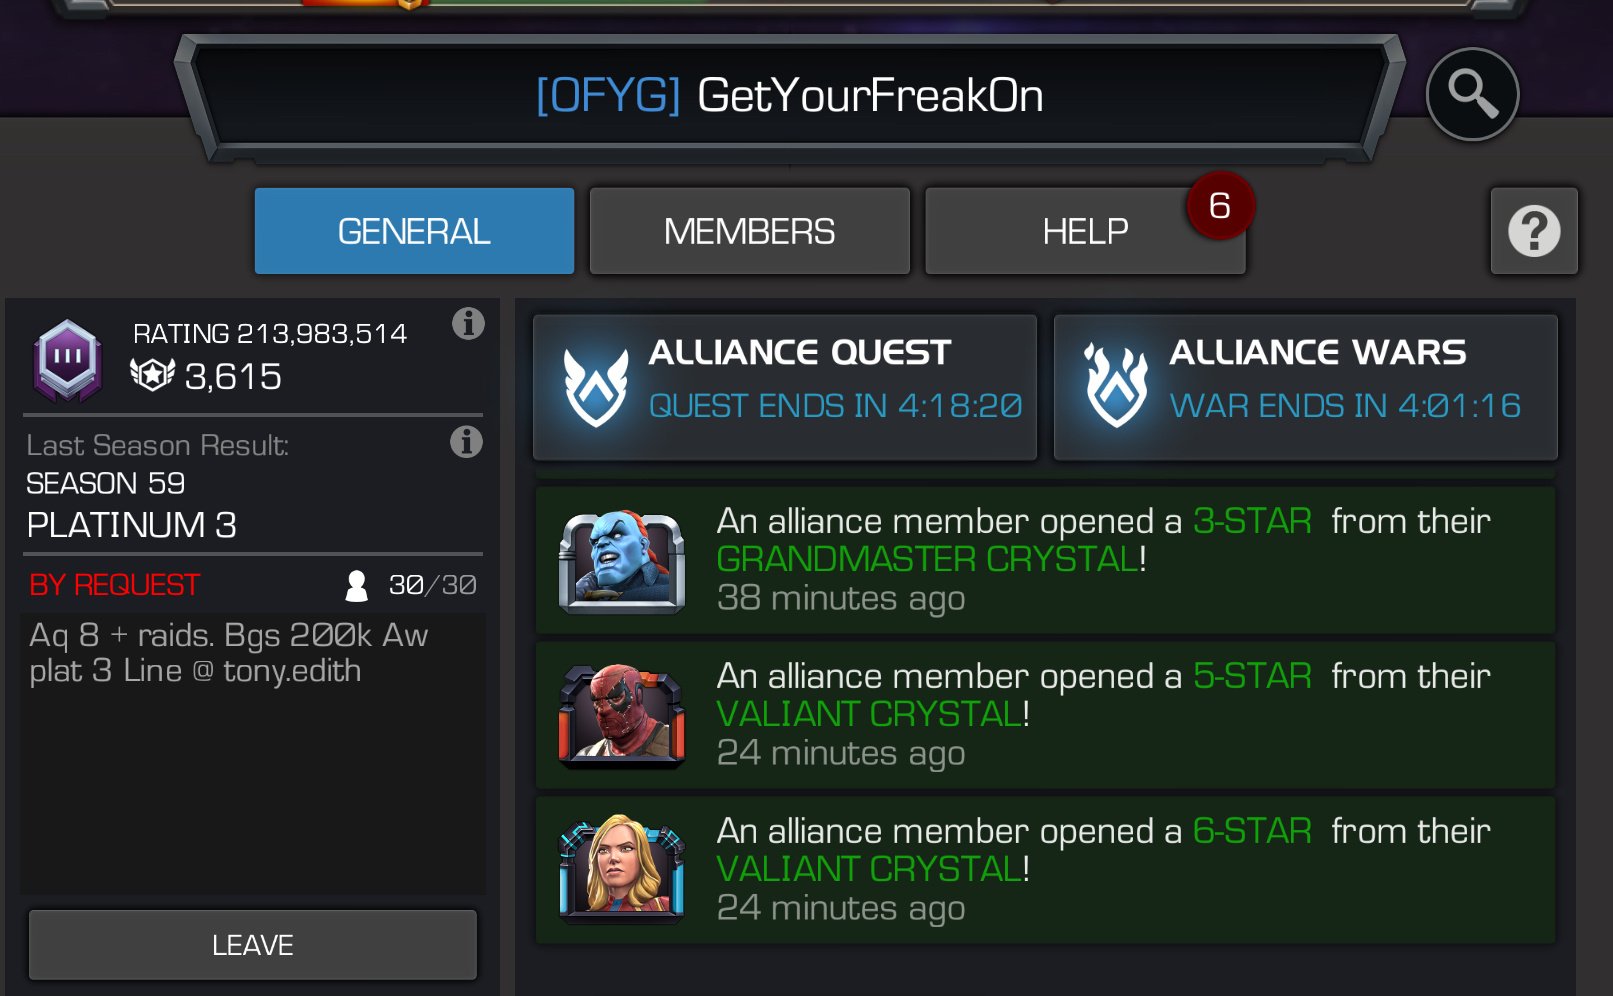Image resolution: width=1613 pixels, height=996 pixels.
Task: Open the HELP tab
Action: pos(1085,231)
